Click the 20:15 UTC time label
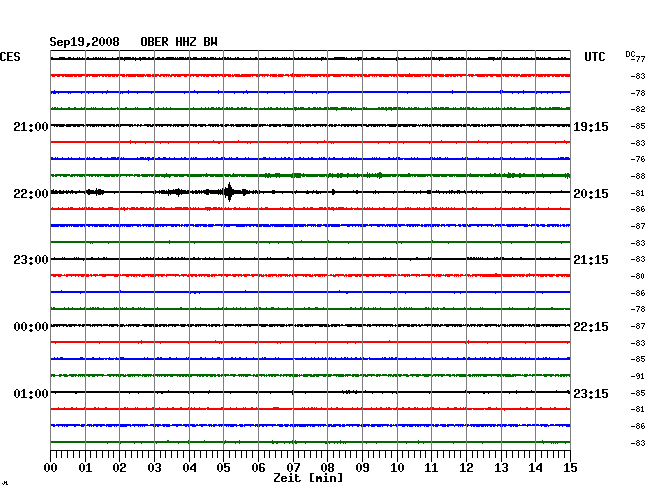The width and height of the screenshot is (650, 494). pyautogui.click(x=591, y=194)
